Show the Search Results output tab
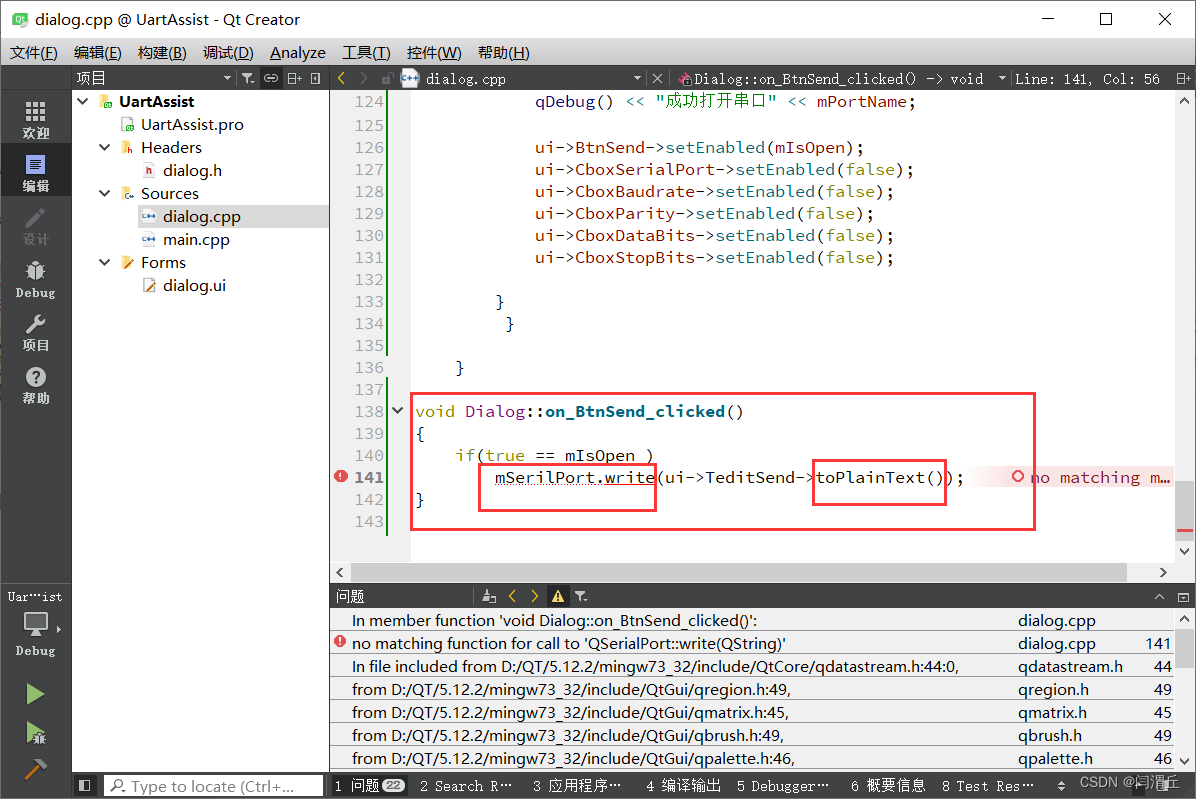Image resolution: width=1196 pixels, height=799 pixels. click(466, 785)
